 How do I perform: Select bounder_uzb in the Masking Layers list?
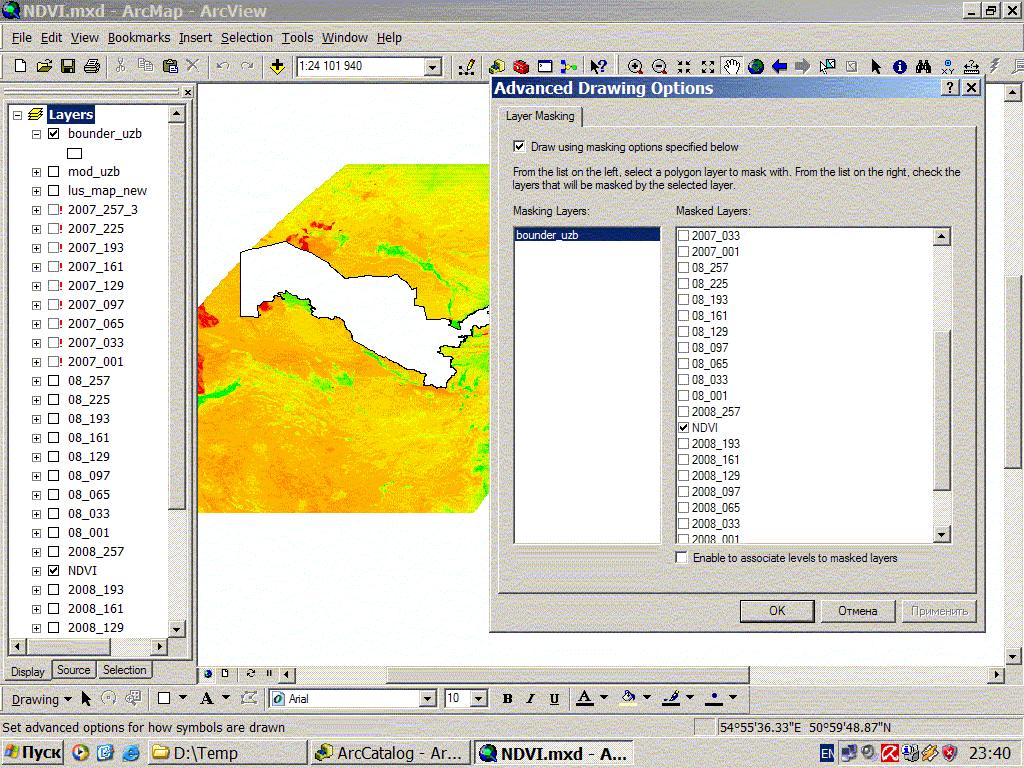click(547, 235)
